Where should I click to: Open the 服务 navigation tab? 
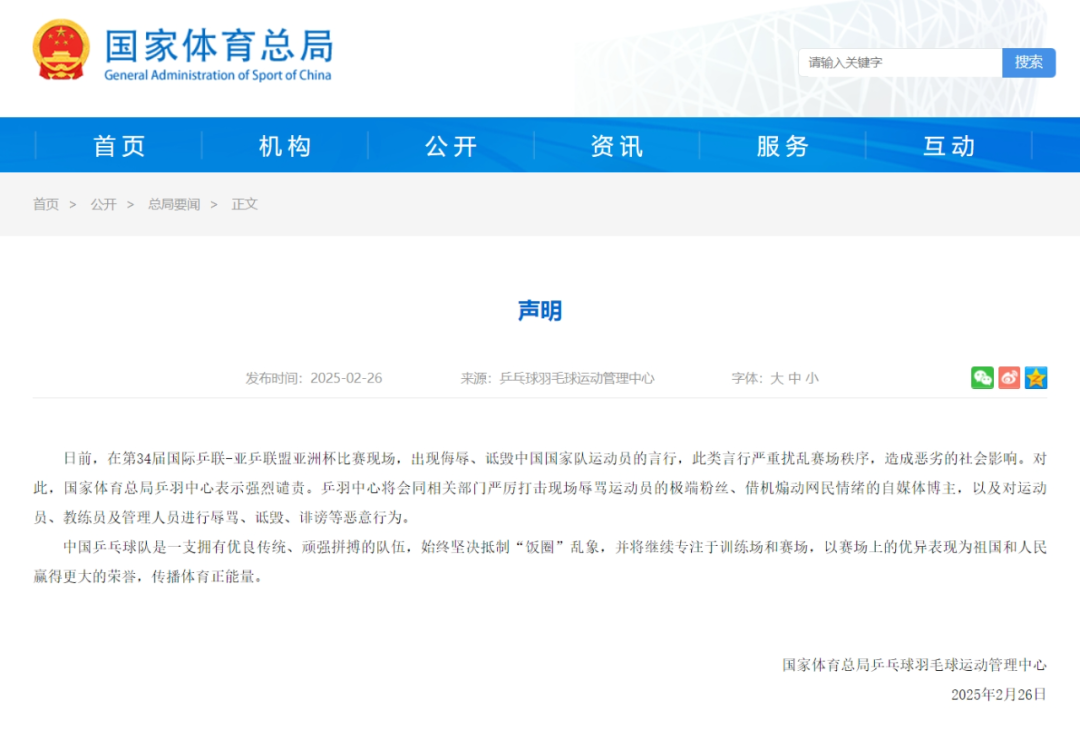[782, 146]
